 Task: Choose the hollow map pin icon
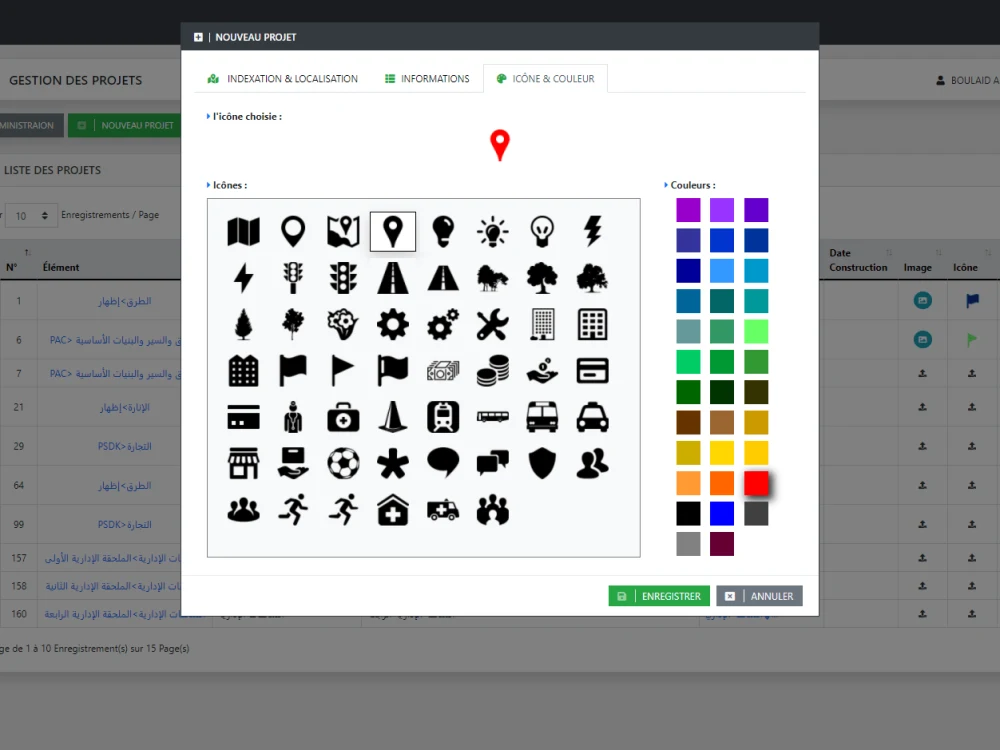click(293, 232)
